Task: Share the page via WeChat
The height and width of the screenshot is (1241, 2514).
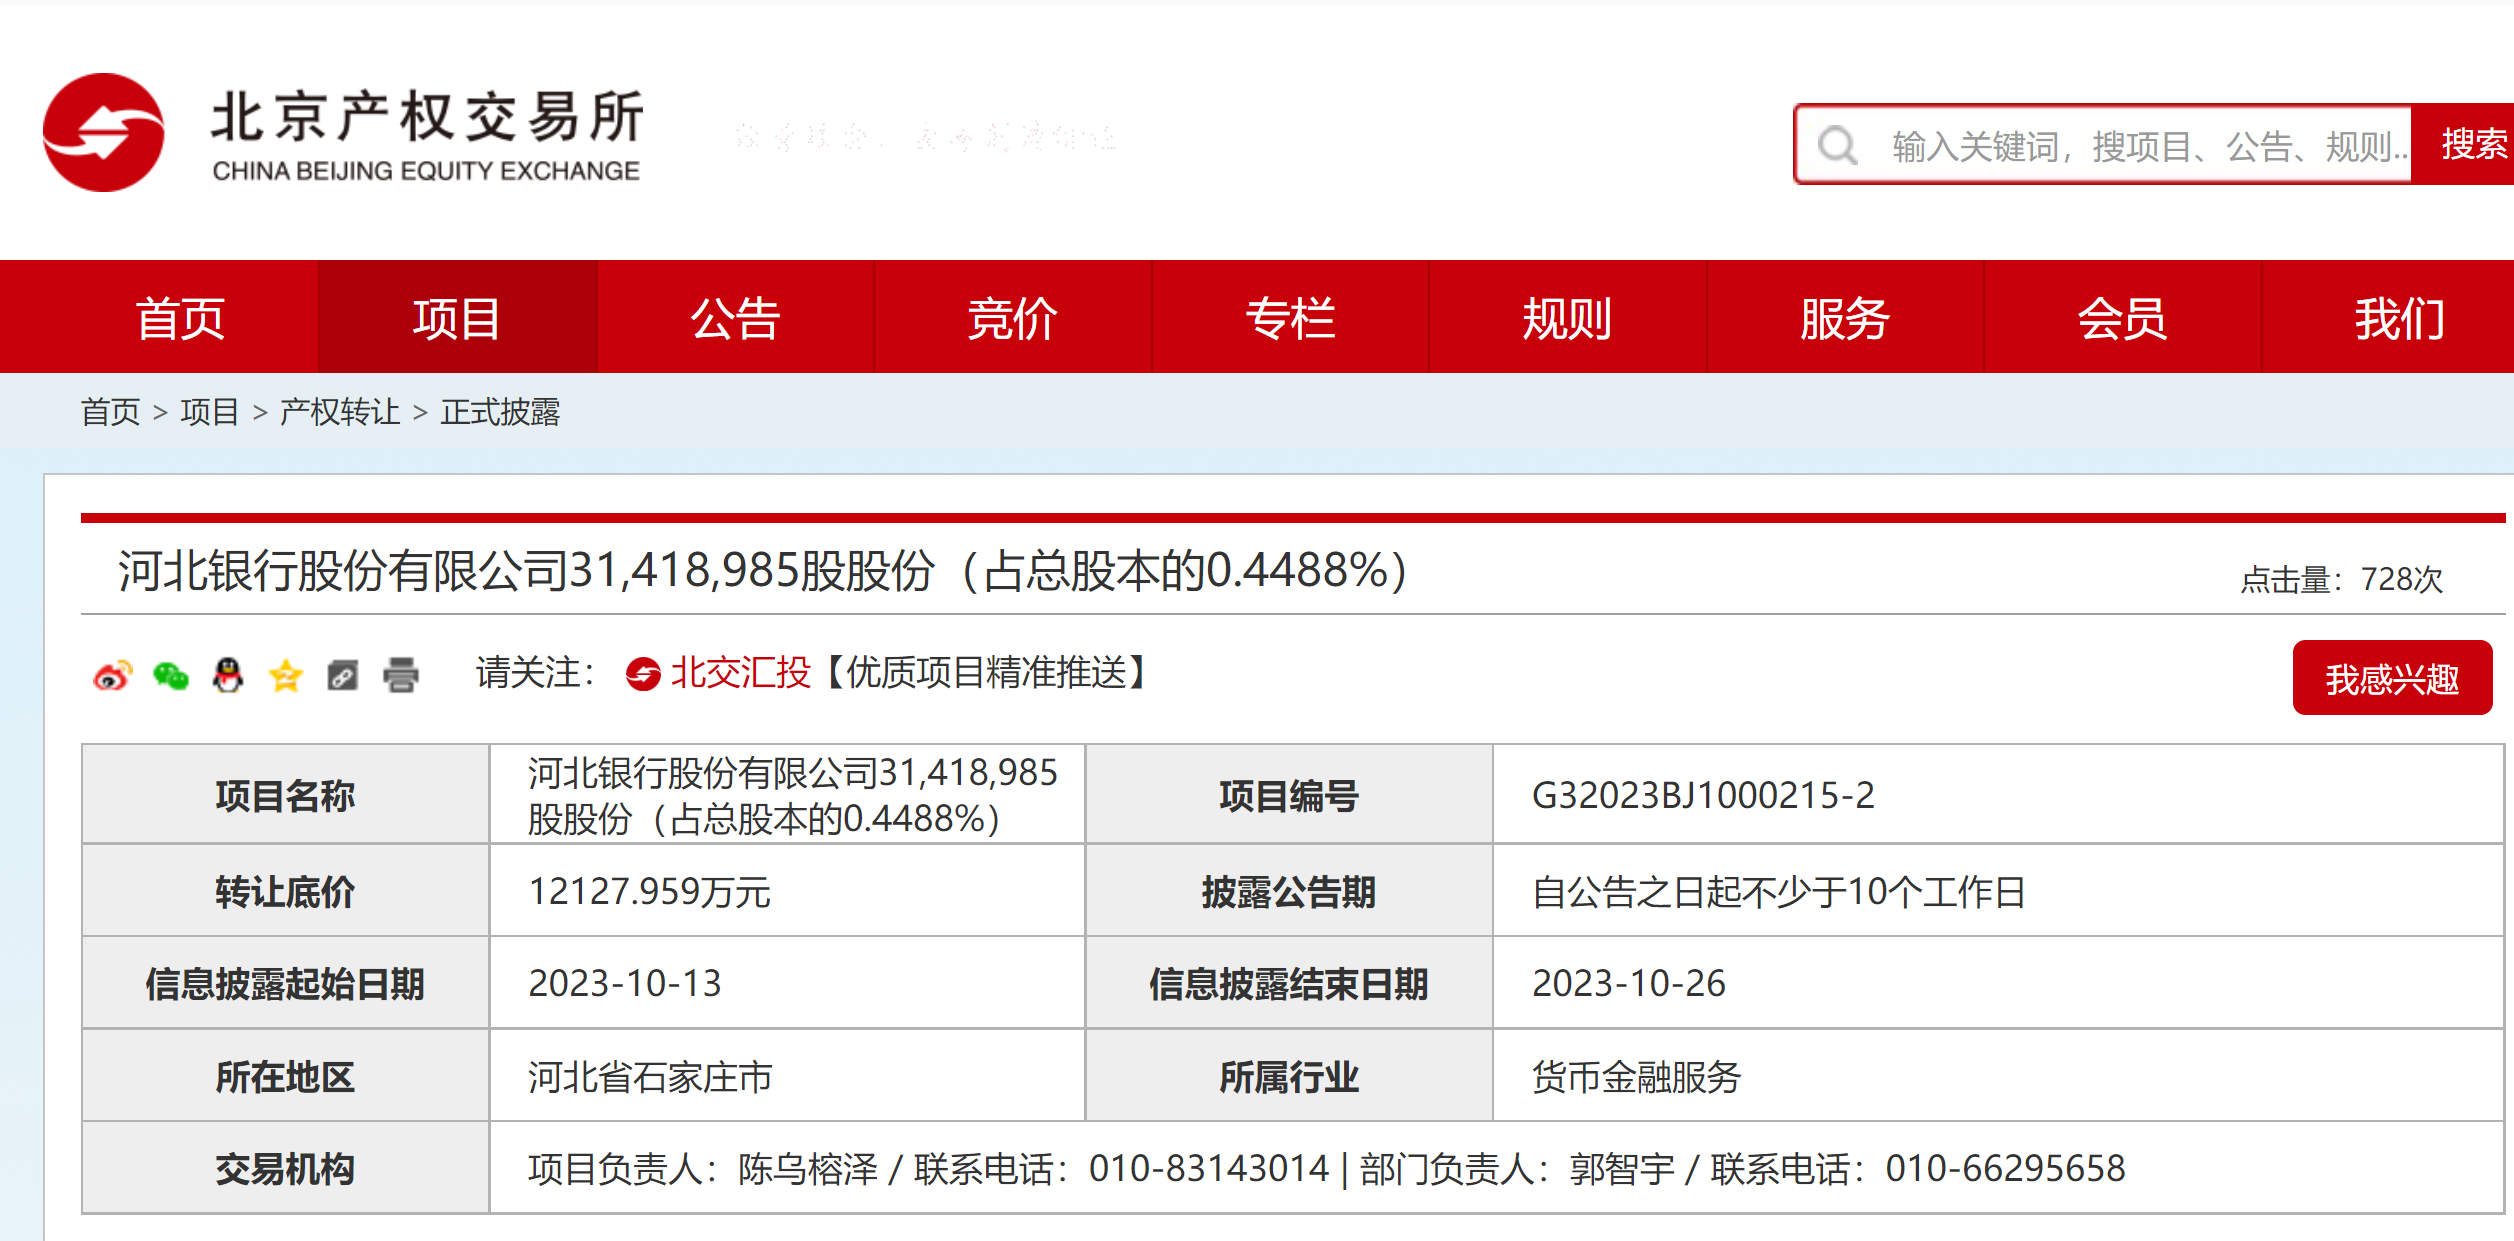Action: click(170, 675)
